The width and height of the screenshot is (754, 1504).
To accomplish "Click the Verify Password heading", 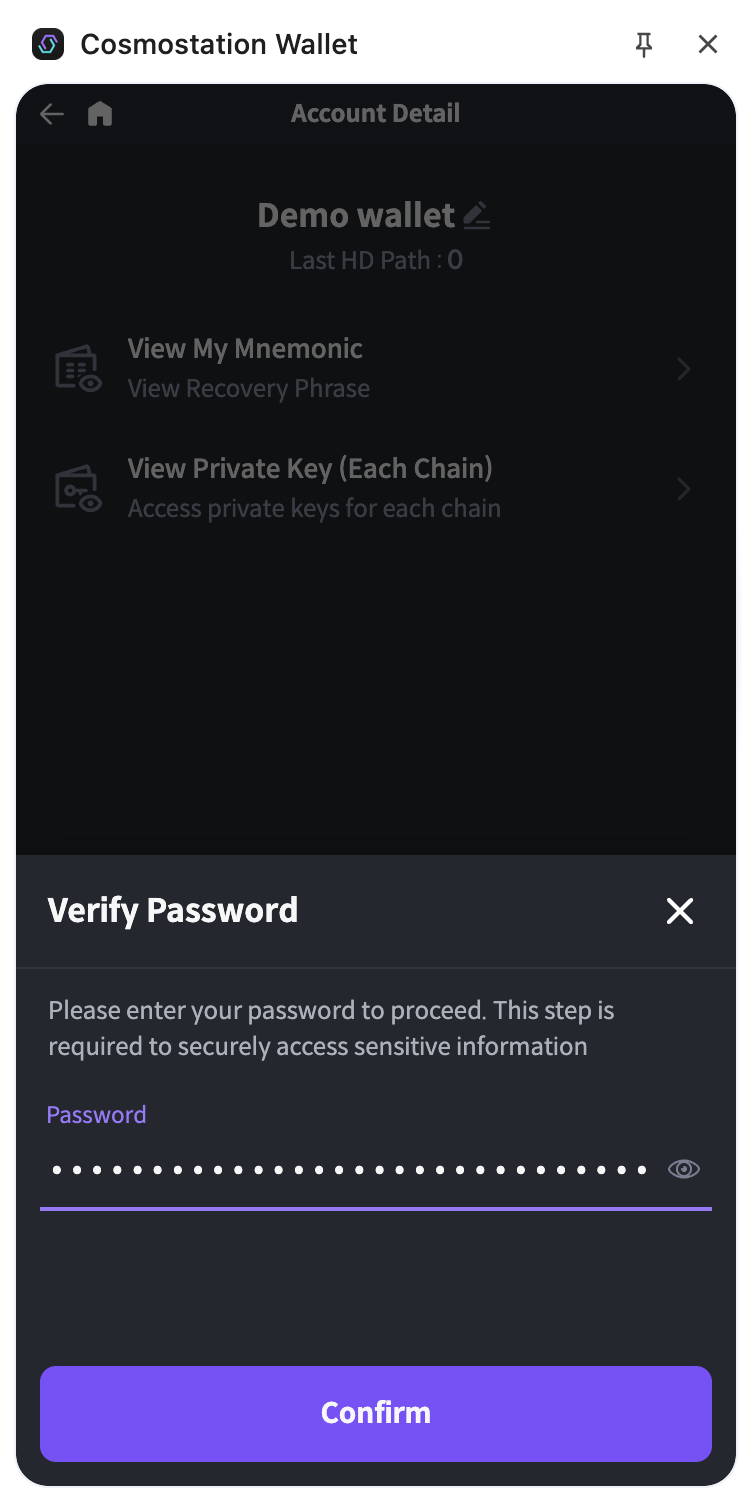I will [173, 911].
